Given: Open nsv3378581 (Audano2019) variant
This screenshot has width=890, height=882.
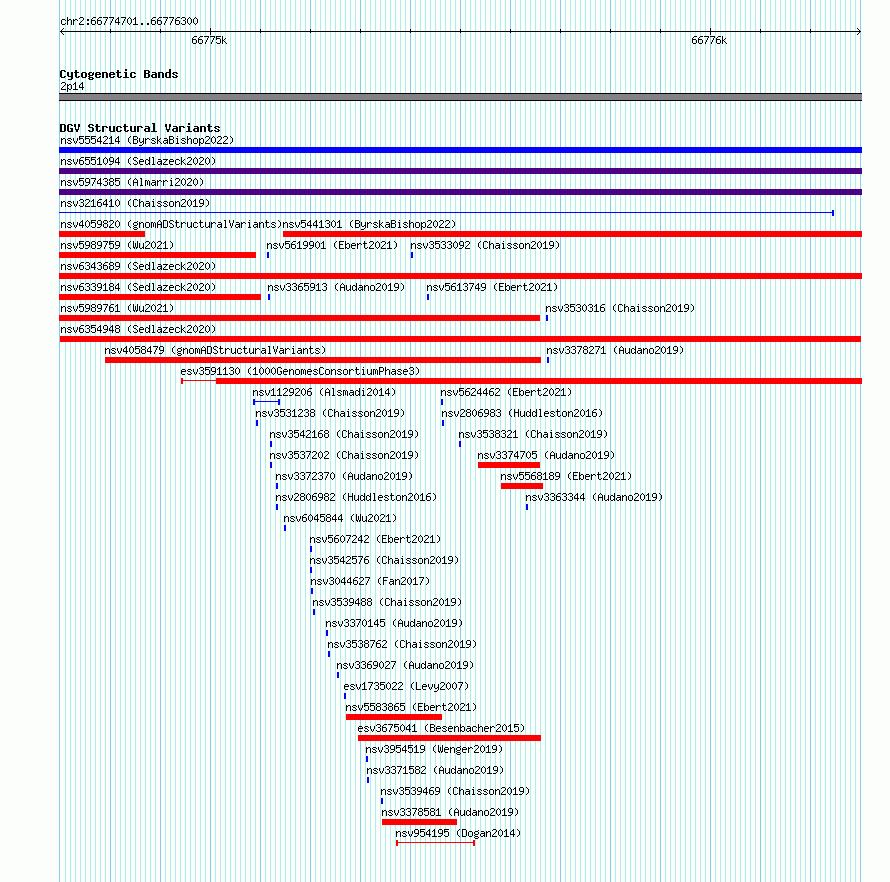Looking at the screenshot, I should pos(450,812).
